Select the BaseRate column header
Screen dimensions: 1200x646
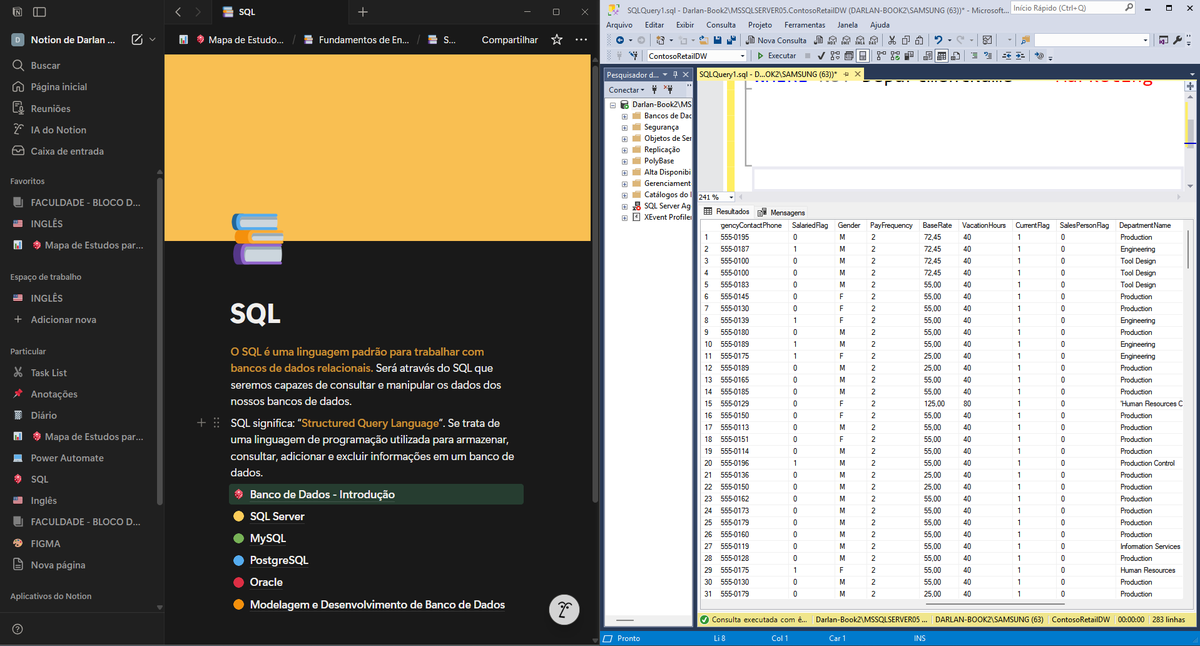pos(937,225)
